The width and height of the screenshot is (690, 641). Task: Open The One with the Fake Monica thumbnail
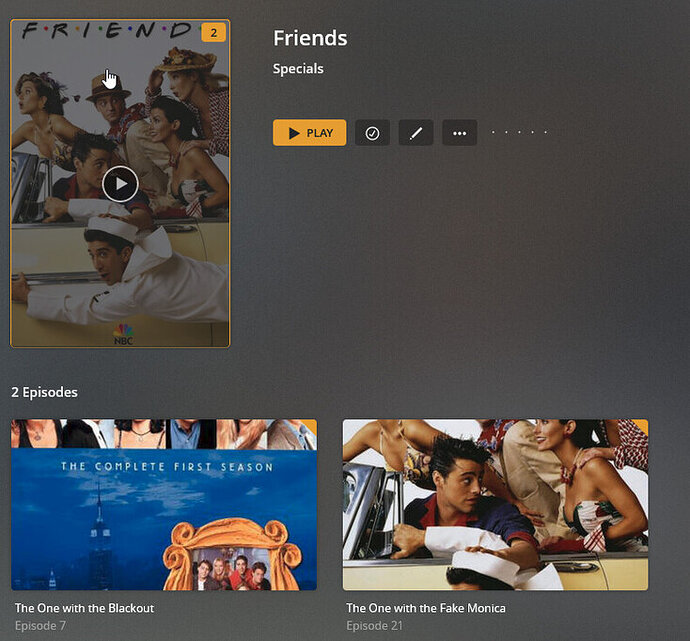coord(495,505)
